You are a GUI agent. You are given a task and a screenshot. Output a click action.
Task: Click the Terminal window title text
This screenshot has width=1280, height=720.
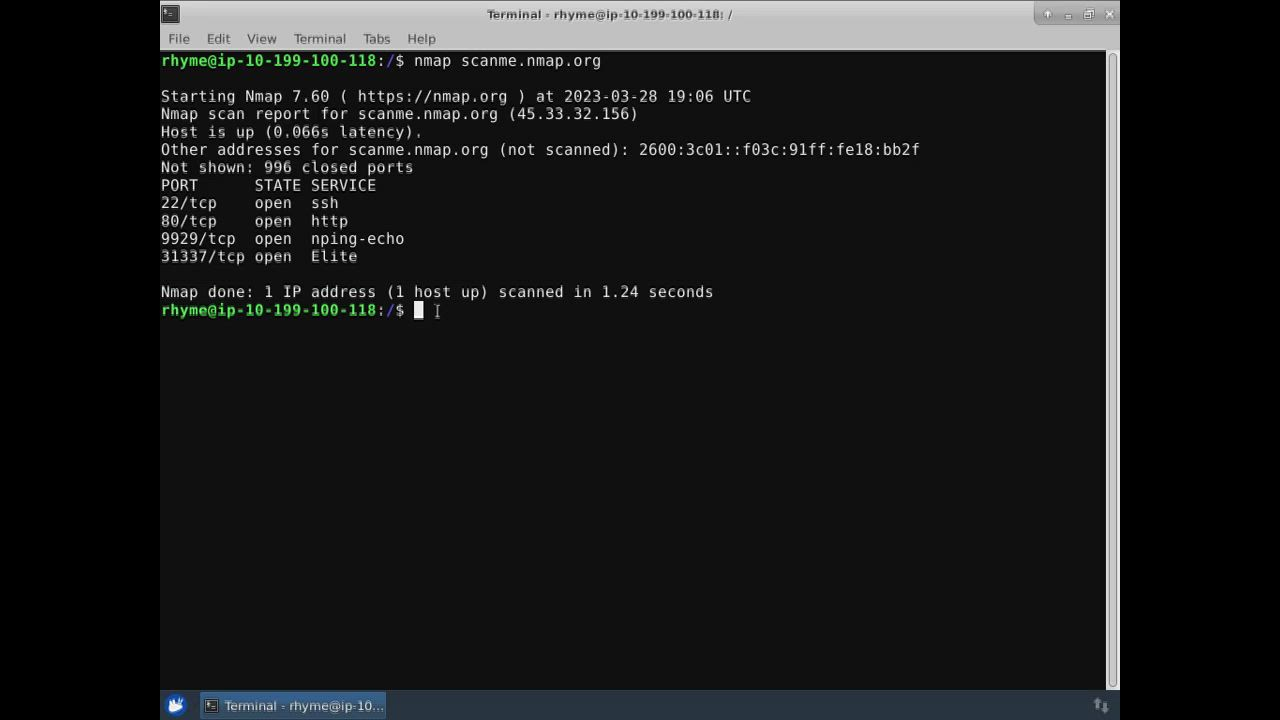click(609, 14)
